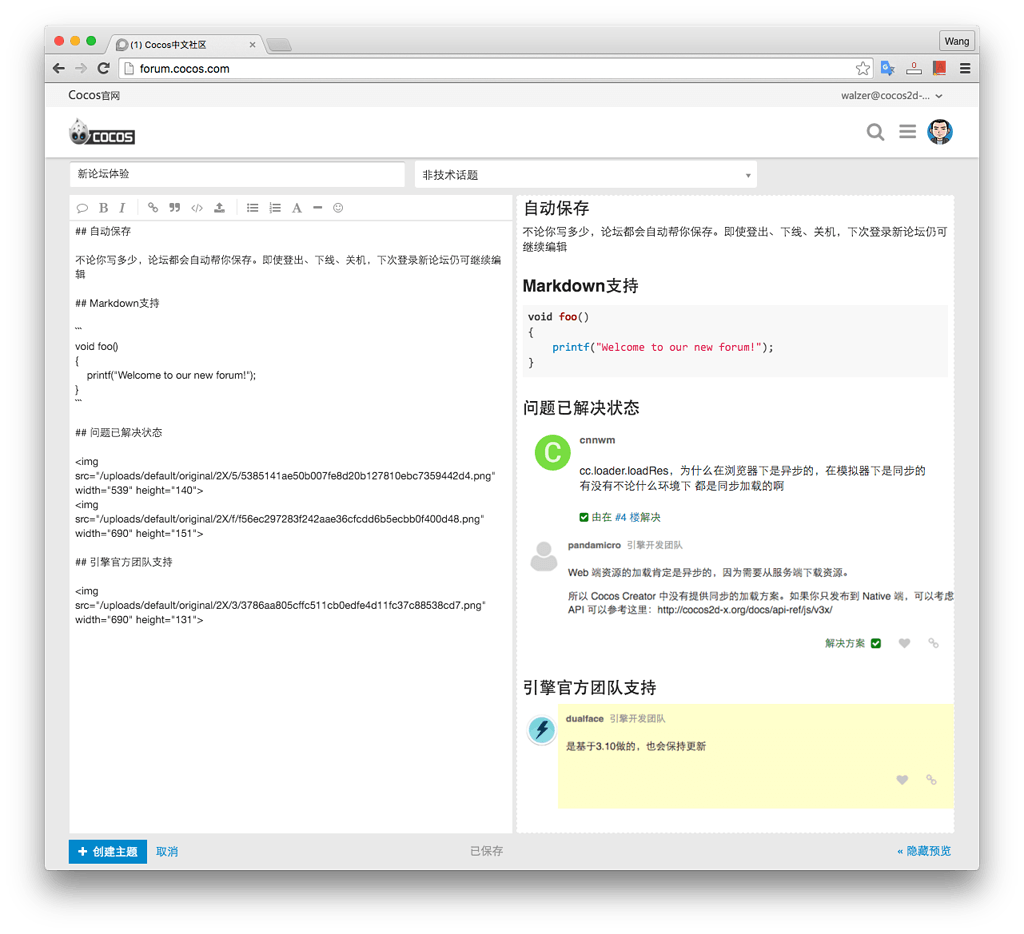Create the topic with 创建主题 button
This screenshot has height=934, width=1024.
point(107,851)
